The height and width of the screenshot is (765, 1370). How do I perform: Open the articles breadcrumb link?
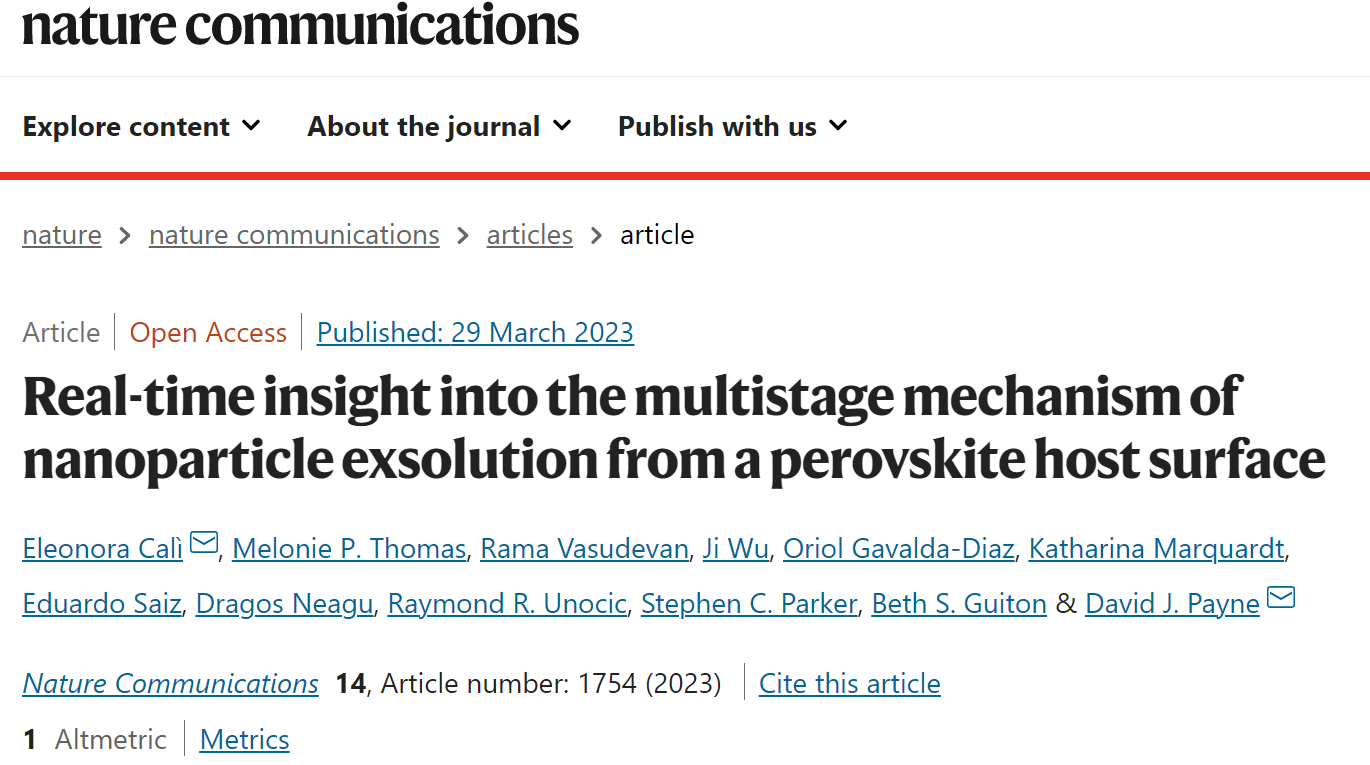coord(530,235)
